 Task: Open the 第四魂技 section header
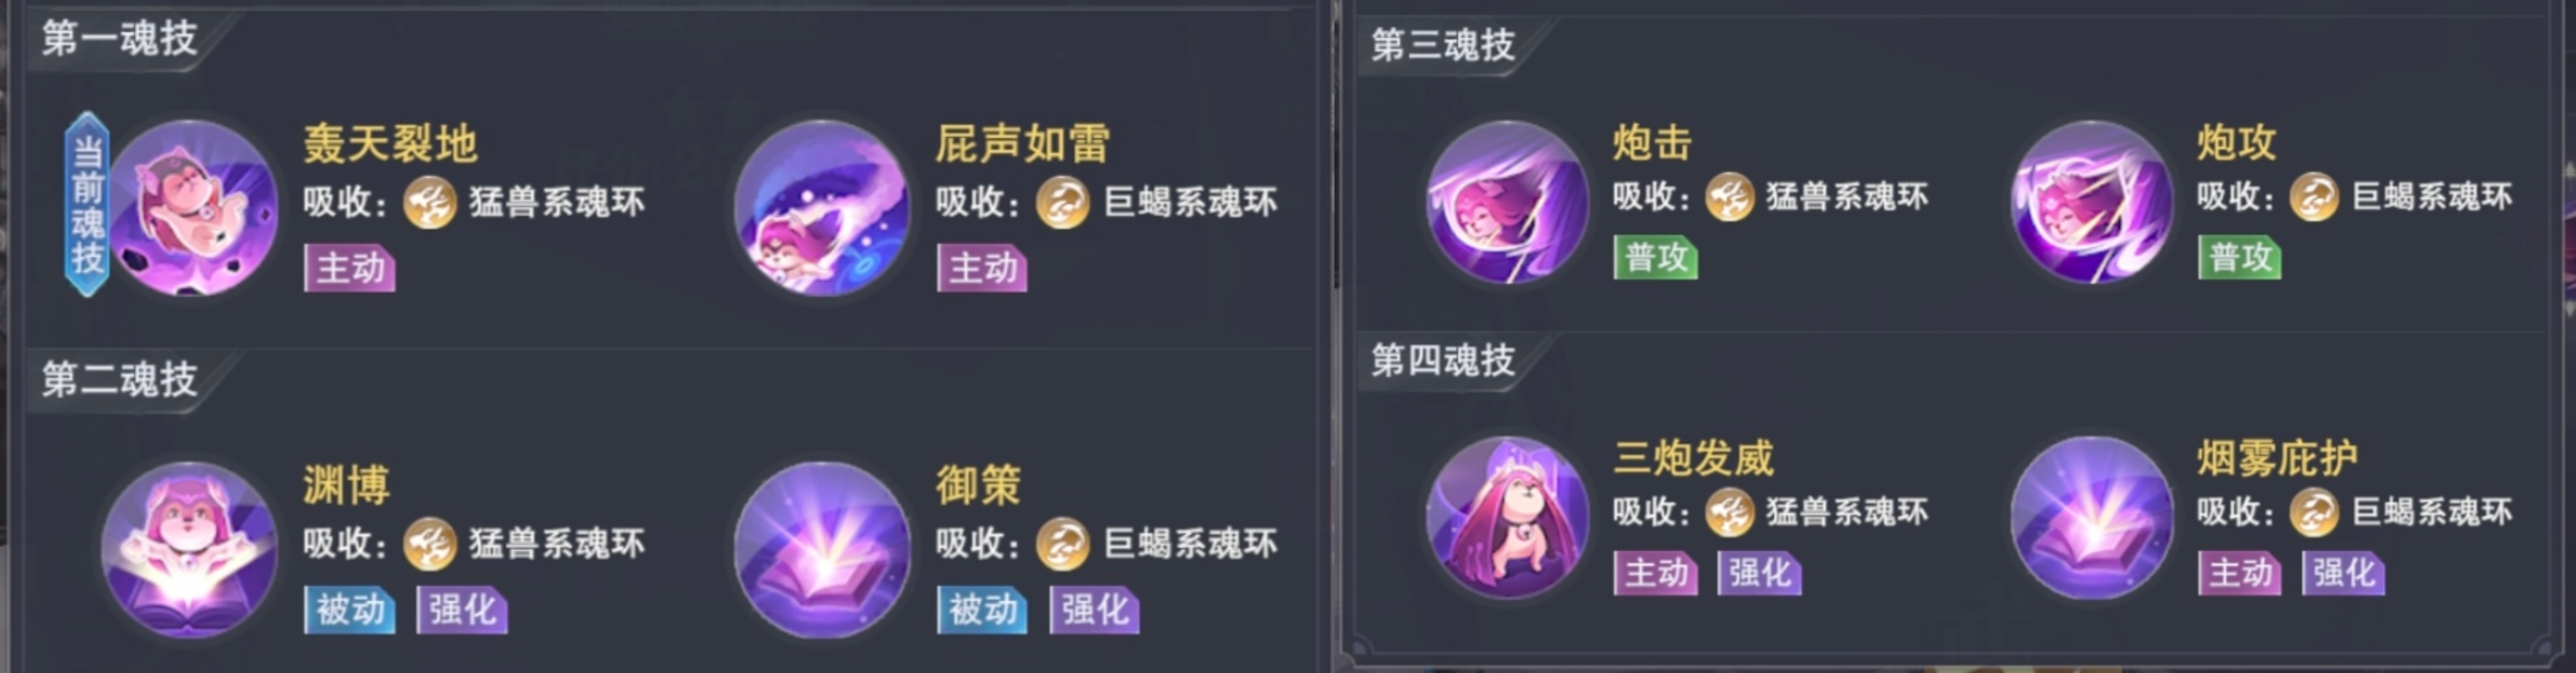tap(1443, 360)
